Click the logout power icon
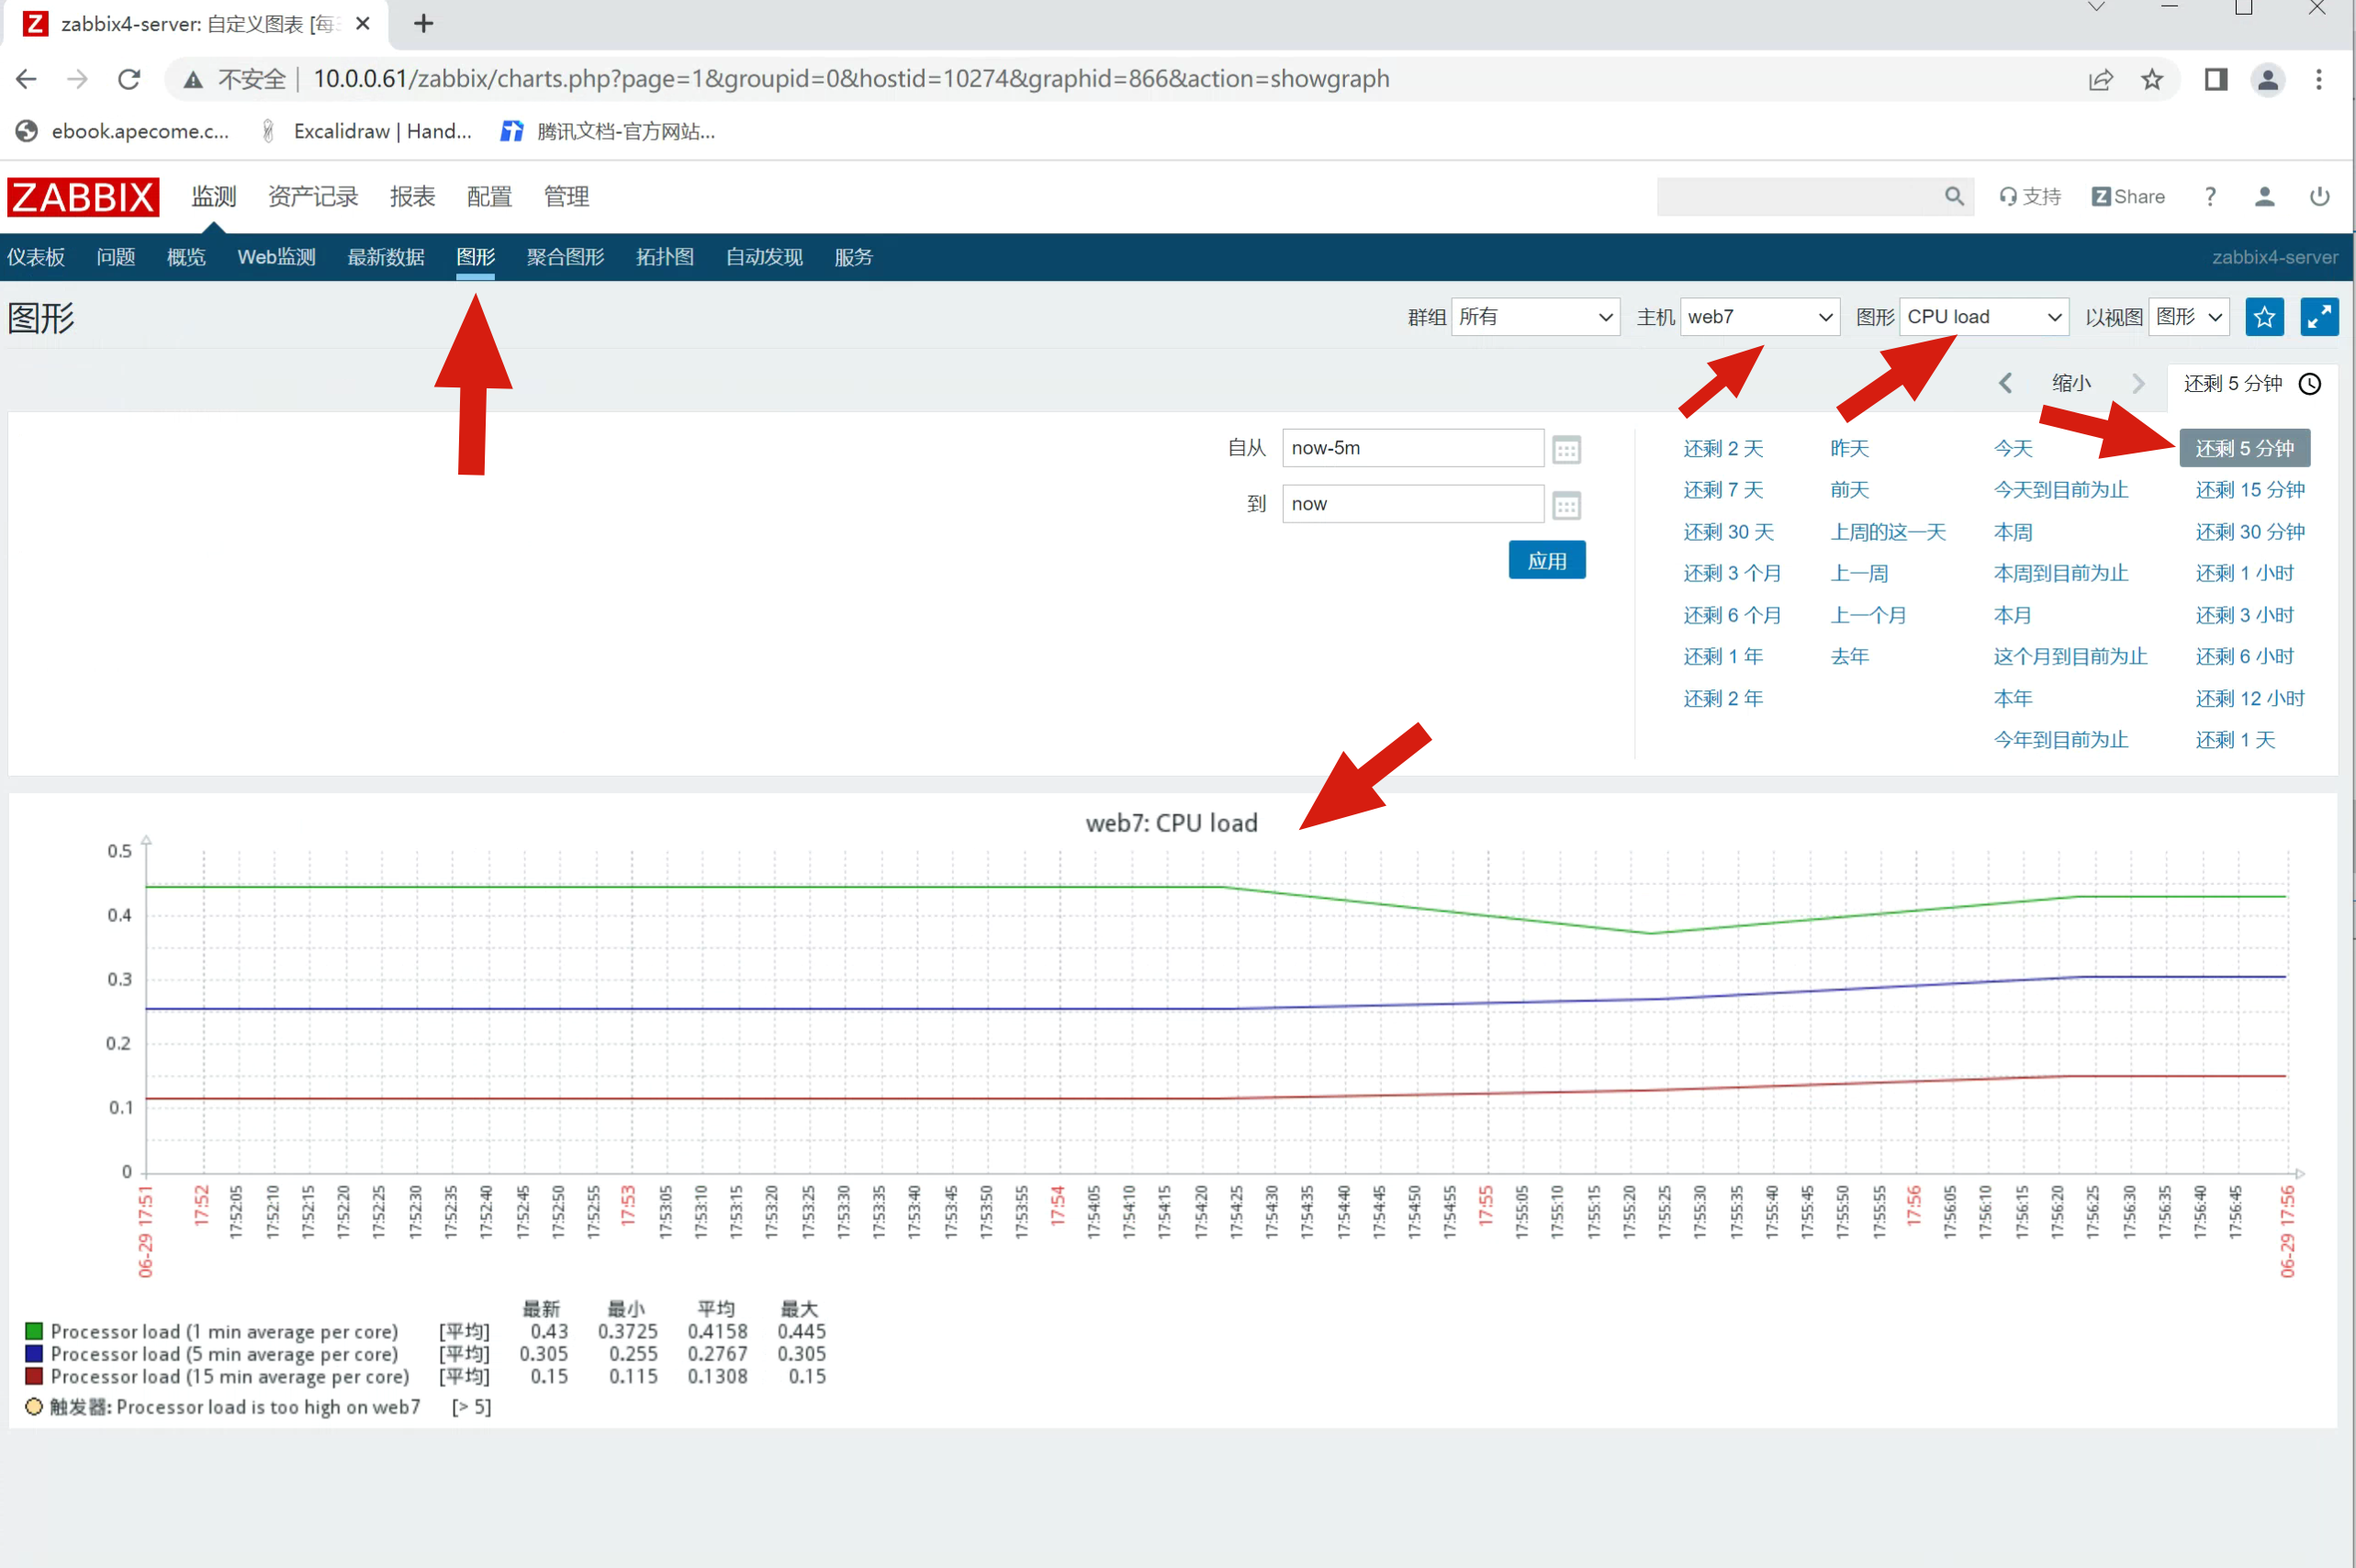 pos(2319,196)
